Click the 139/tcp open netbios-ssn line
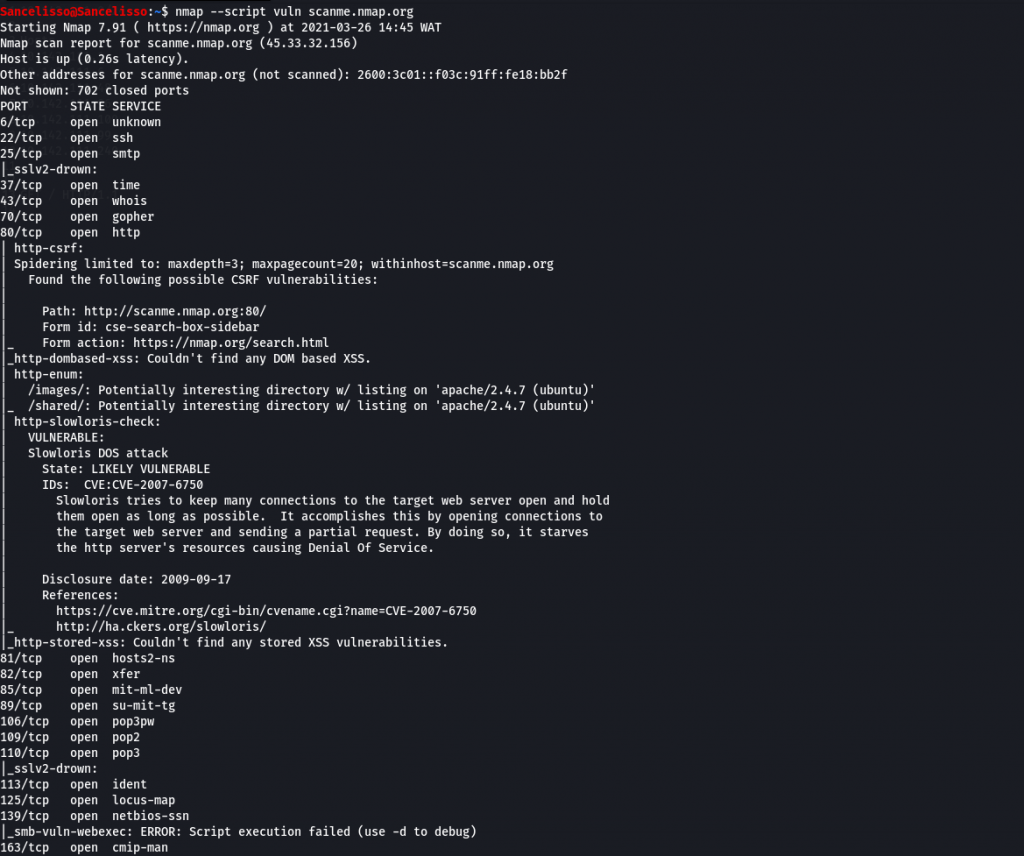 click(95, 816)
